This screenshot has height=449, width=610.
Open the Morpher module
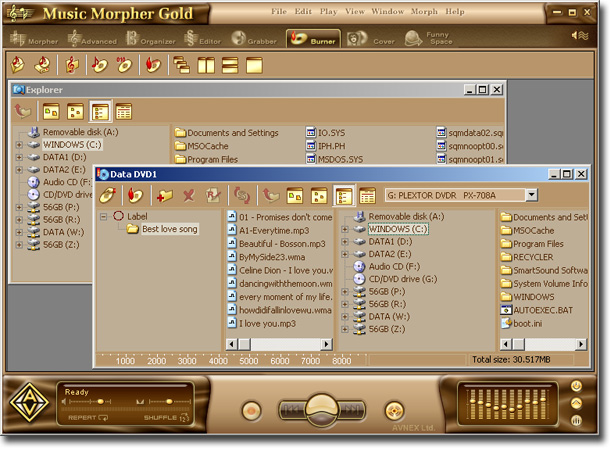point(32,39)
